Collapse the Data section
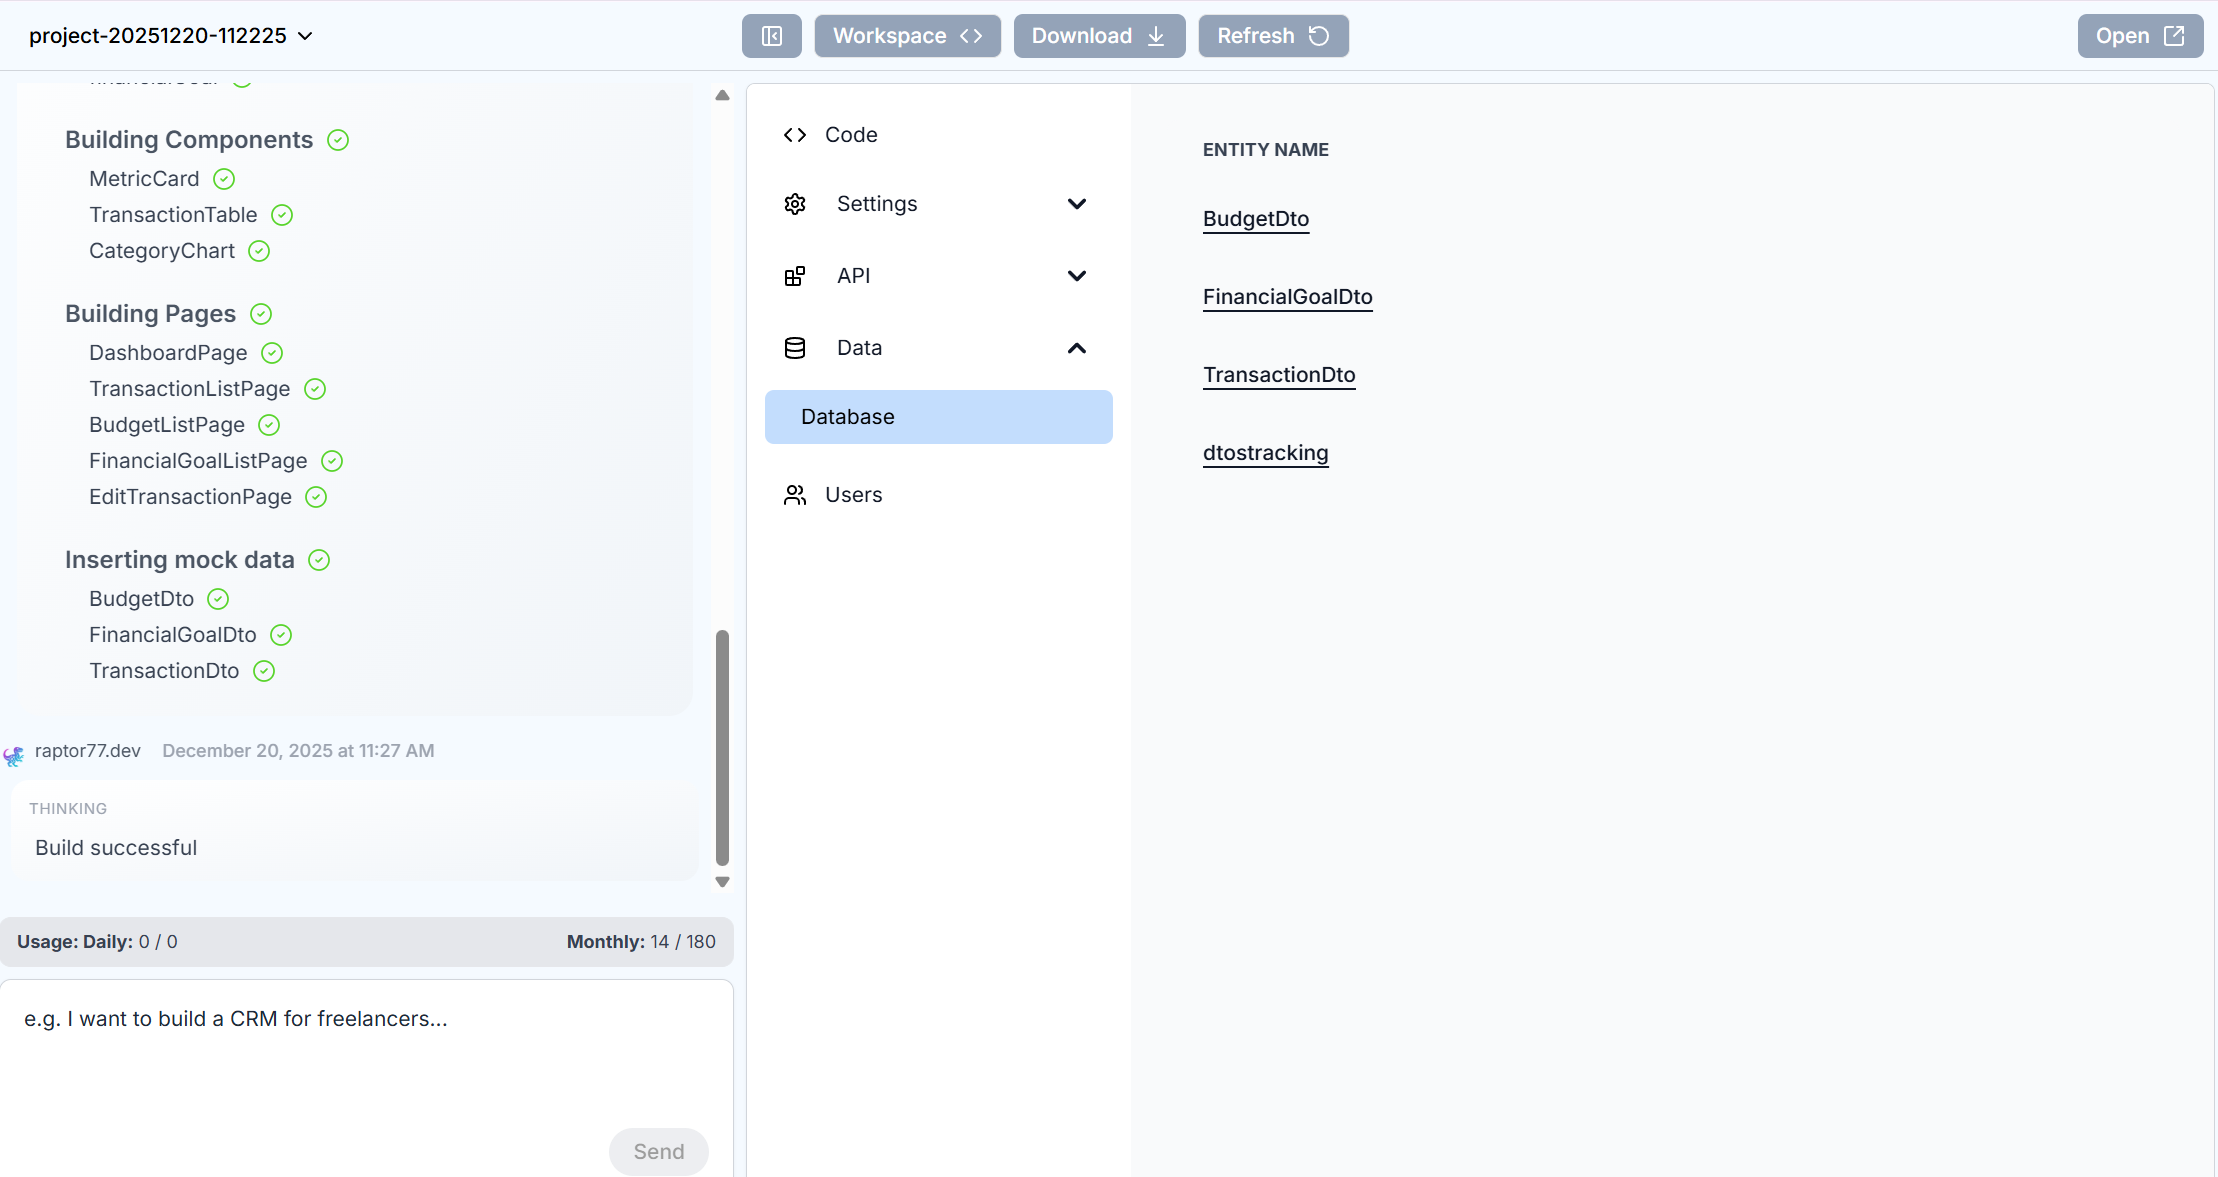 point(1077,348)
